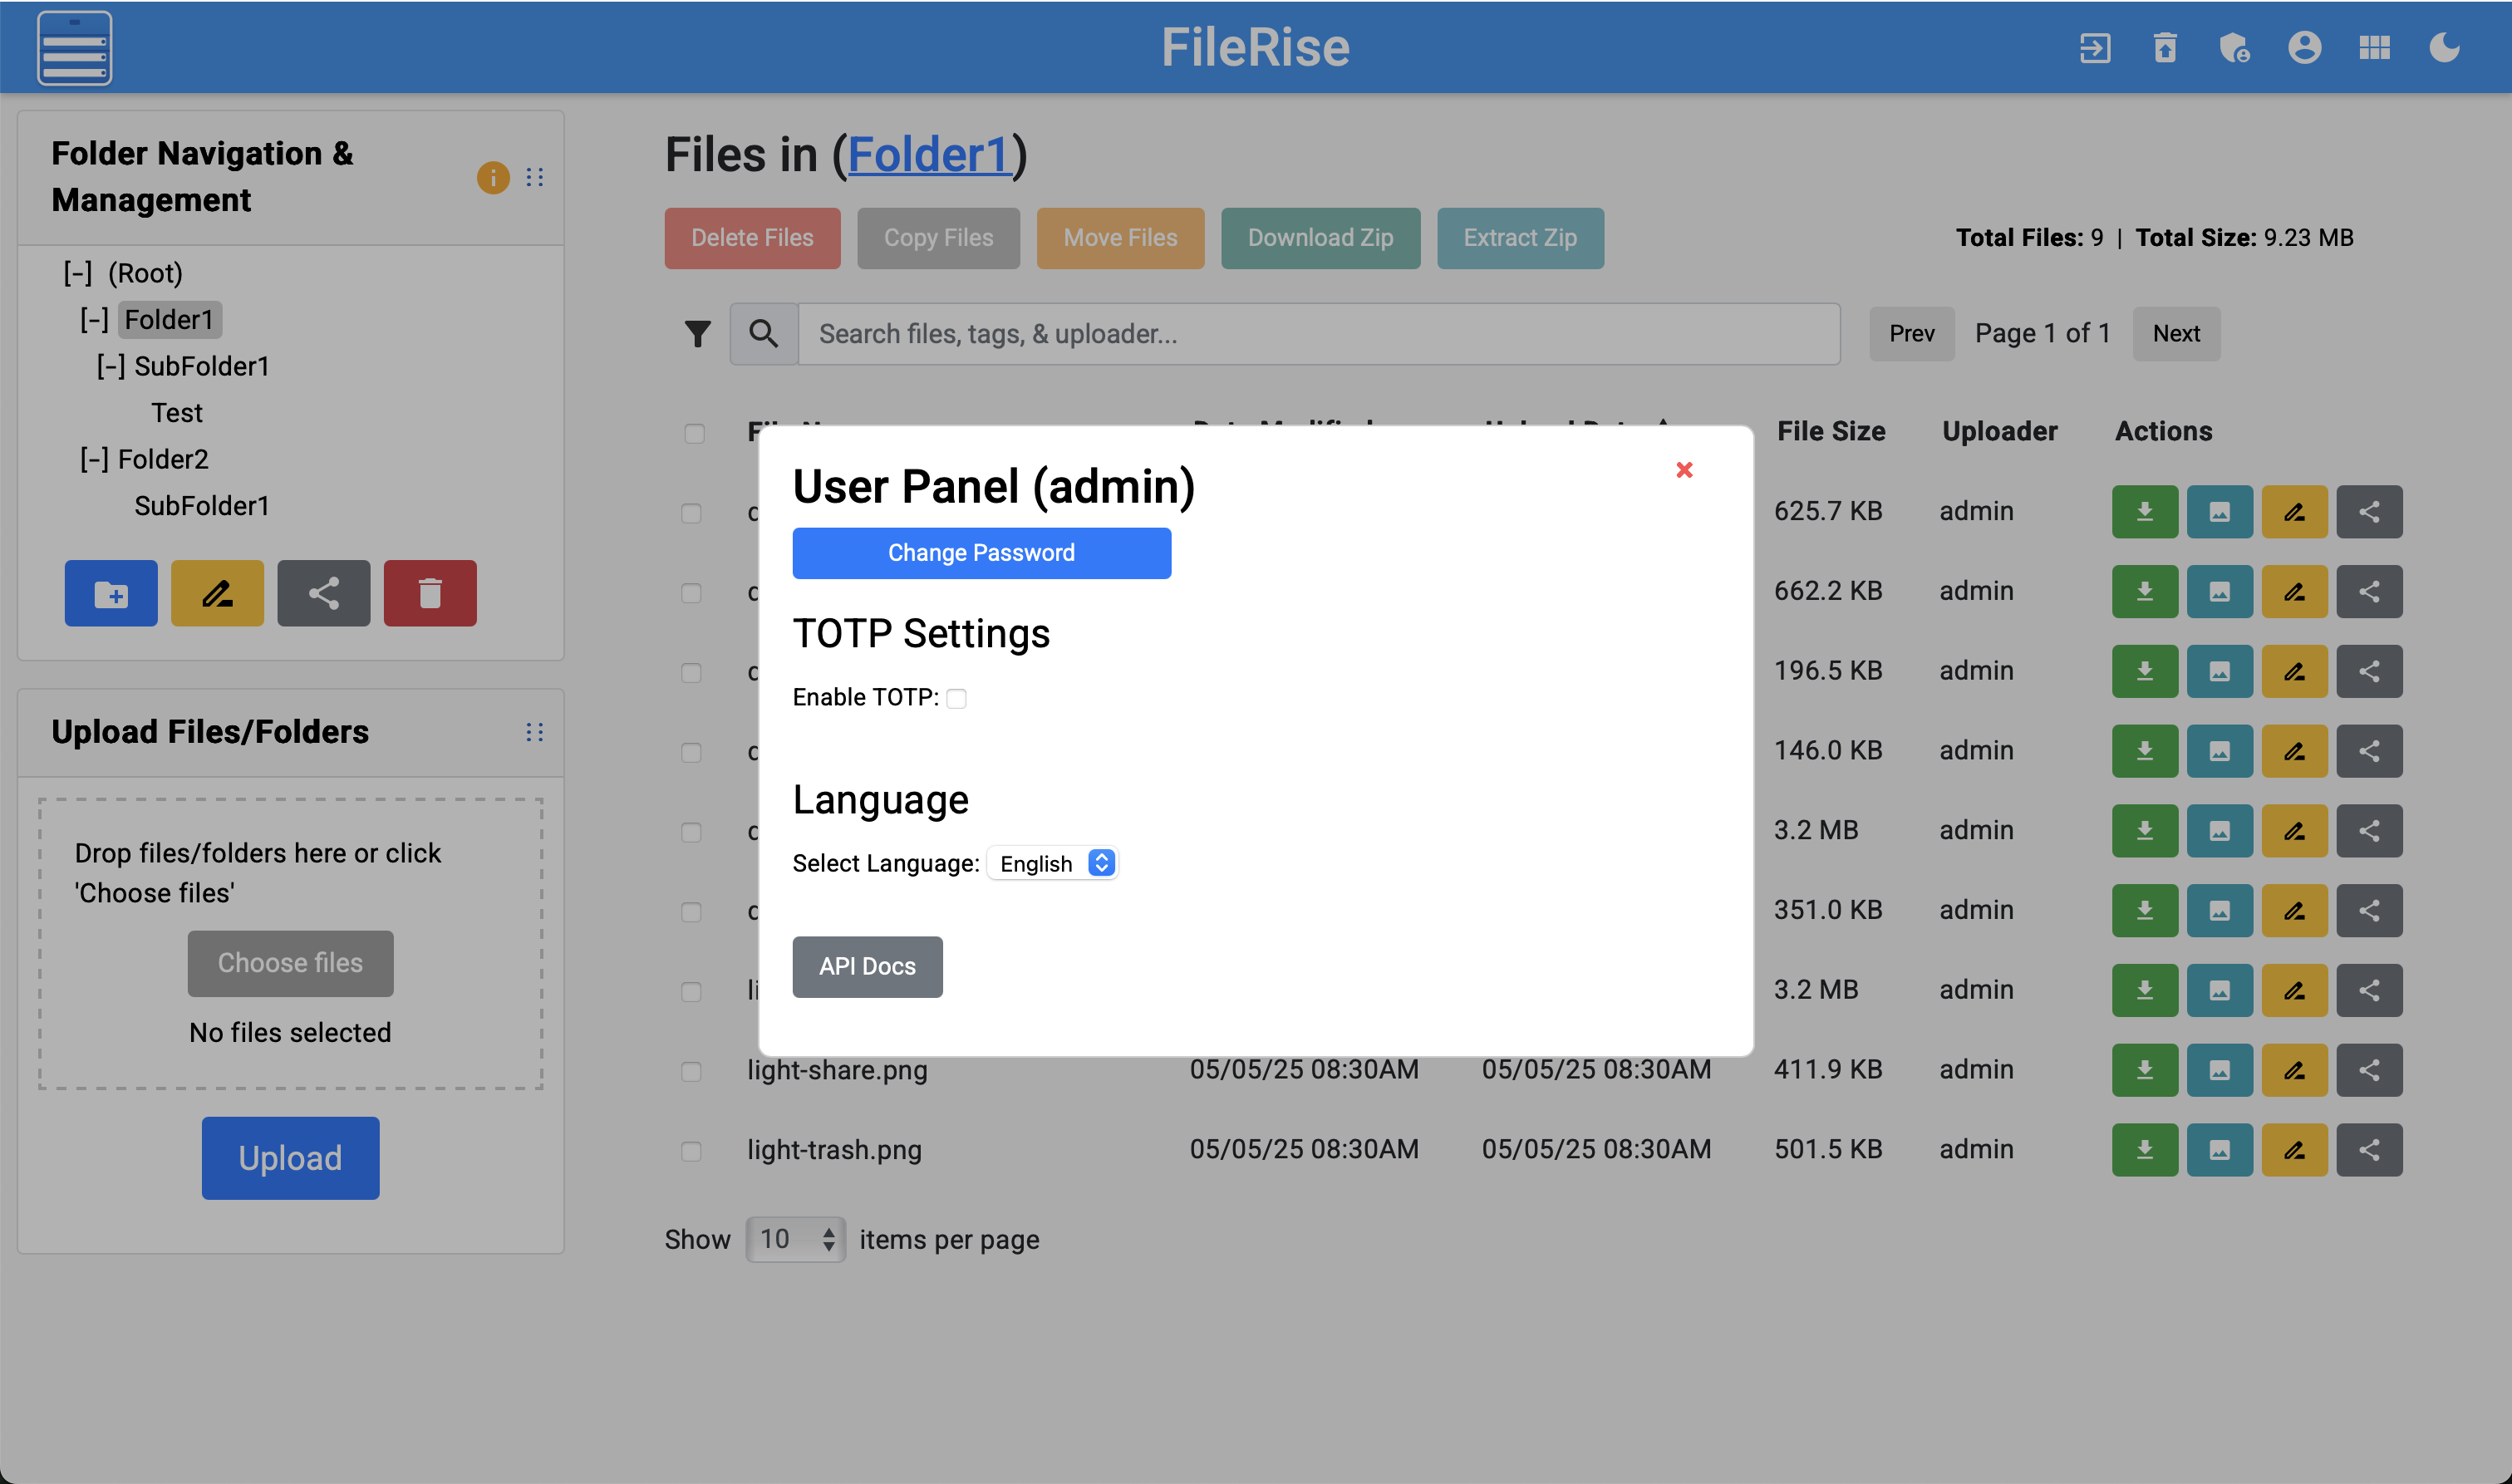
Task: Click the red delete folder icon
Action: (x=430, y=593)
